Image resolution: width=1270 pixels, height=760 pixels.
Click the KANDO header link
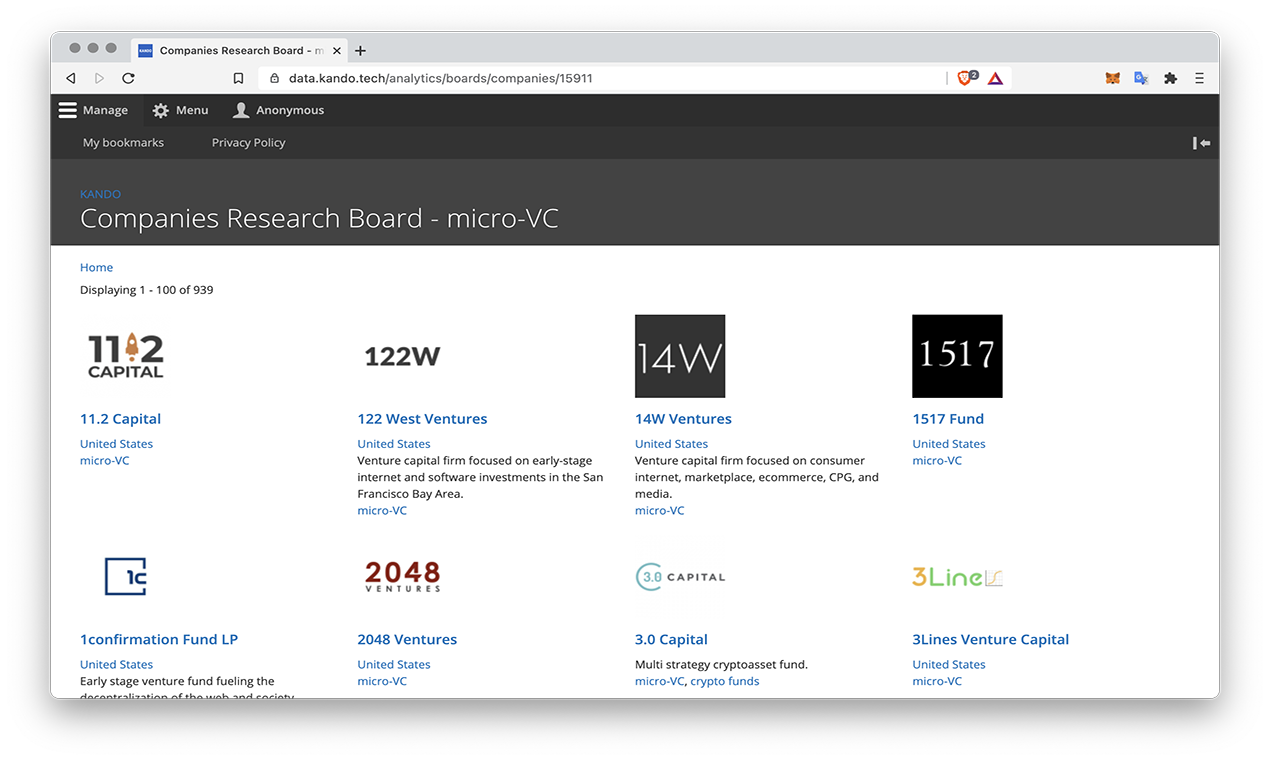100,194
